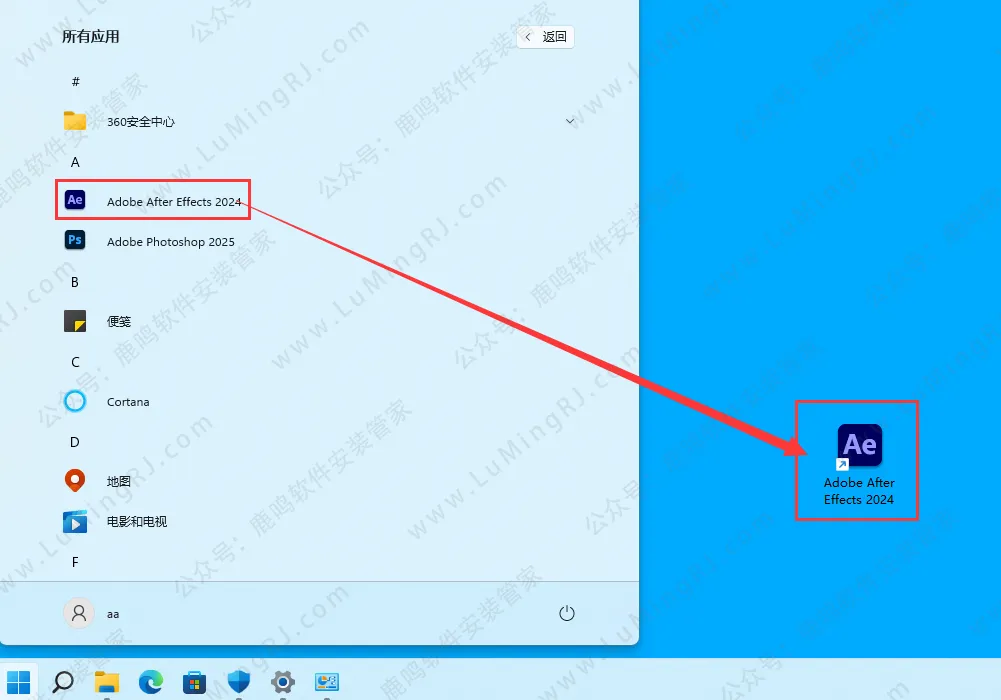Select the letter A section header
Viewport: 1001px width, 700px height.
pyautogui.click(x=75, y=162)
